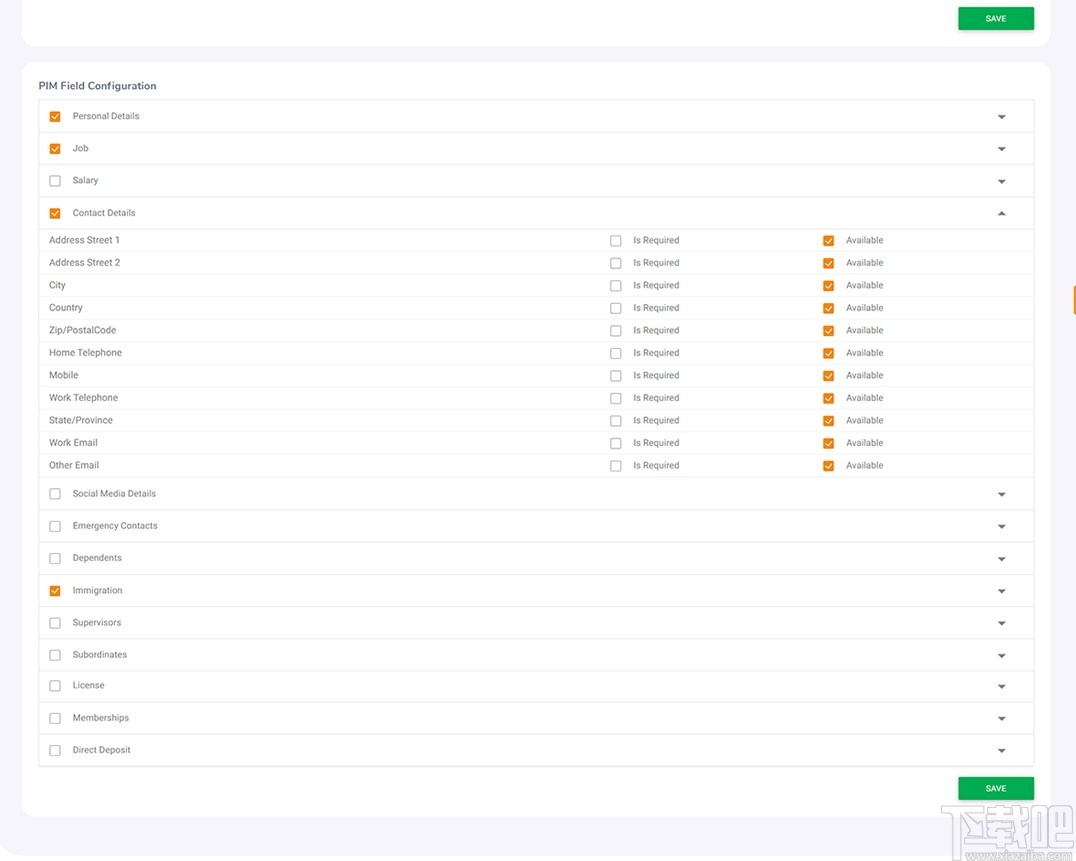Enable the Subordinates section checkbox
The image size is (1076, 861).
pos(55,655)
